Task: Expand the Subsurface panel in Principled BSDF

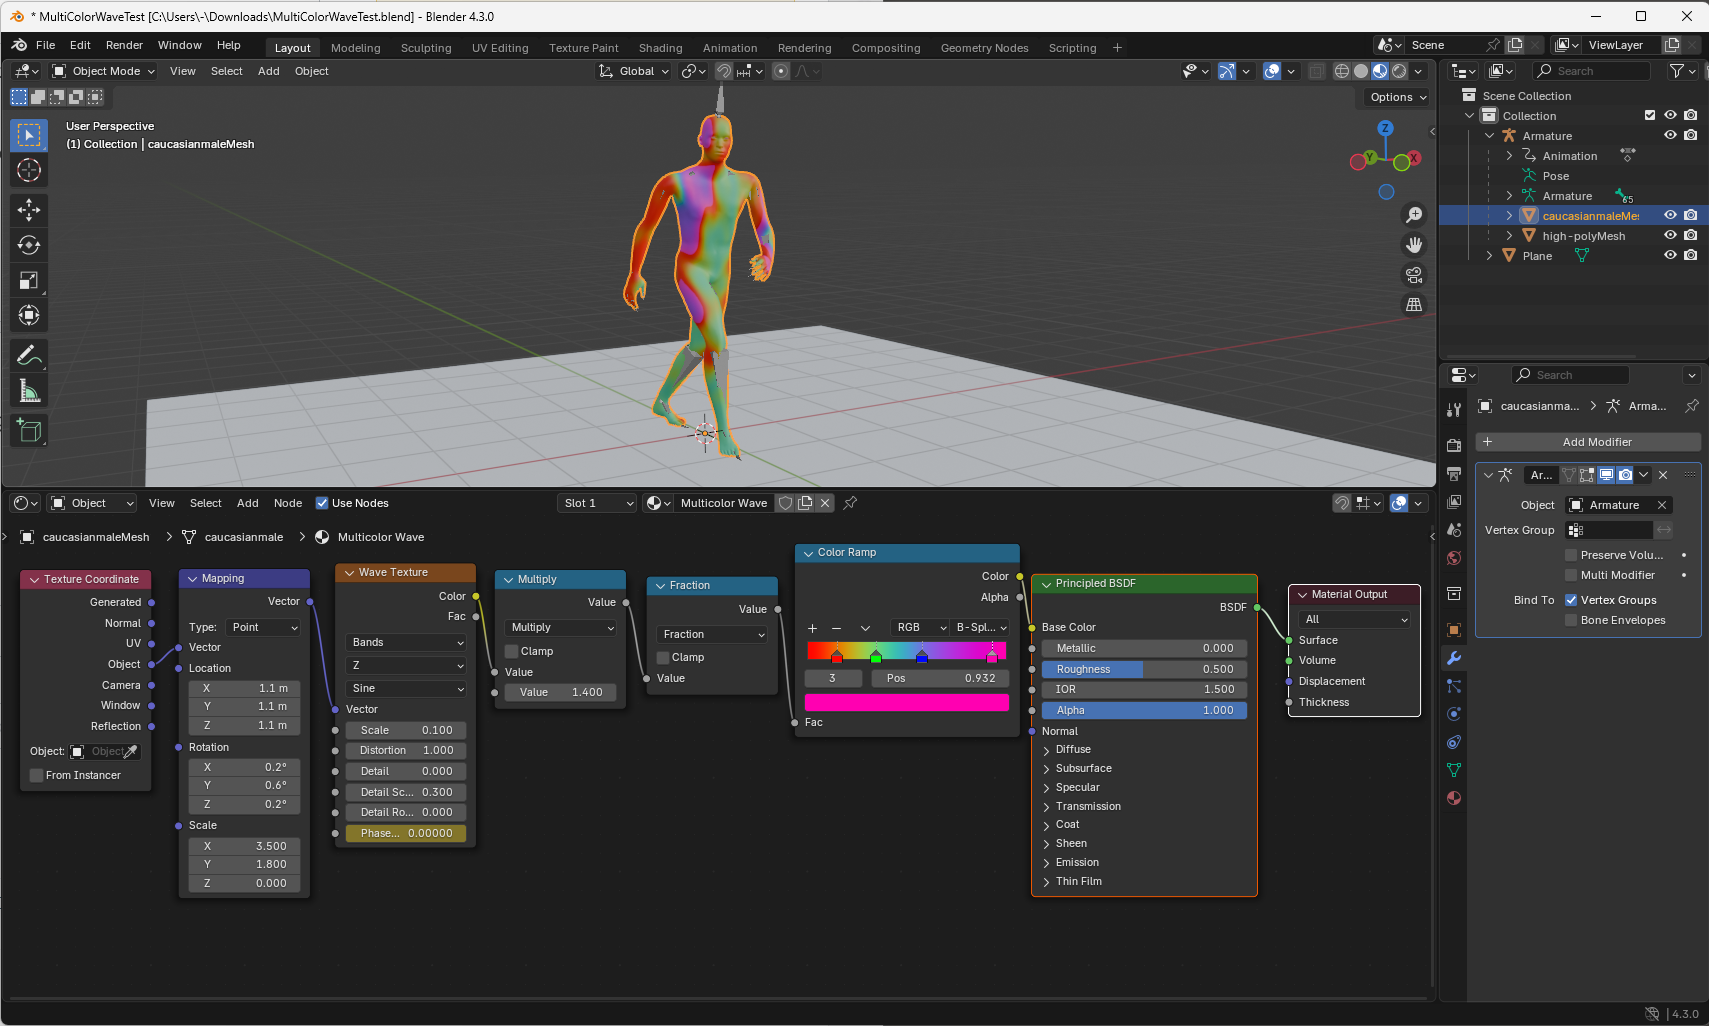Action: (1083, 768)
